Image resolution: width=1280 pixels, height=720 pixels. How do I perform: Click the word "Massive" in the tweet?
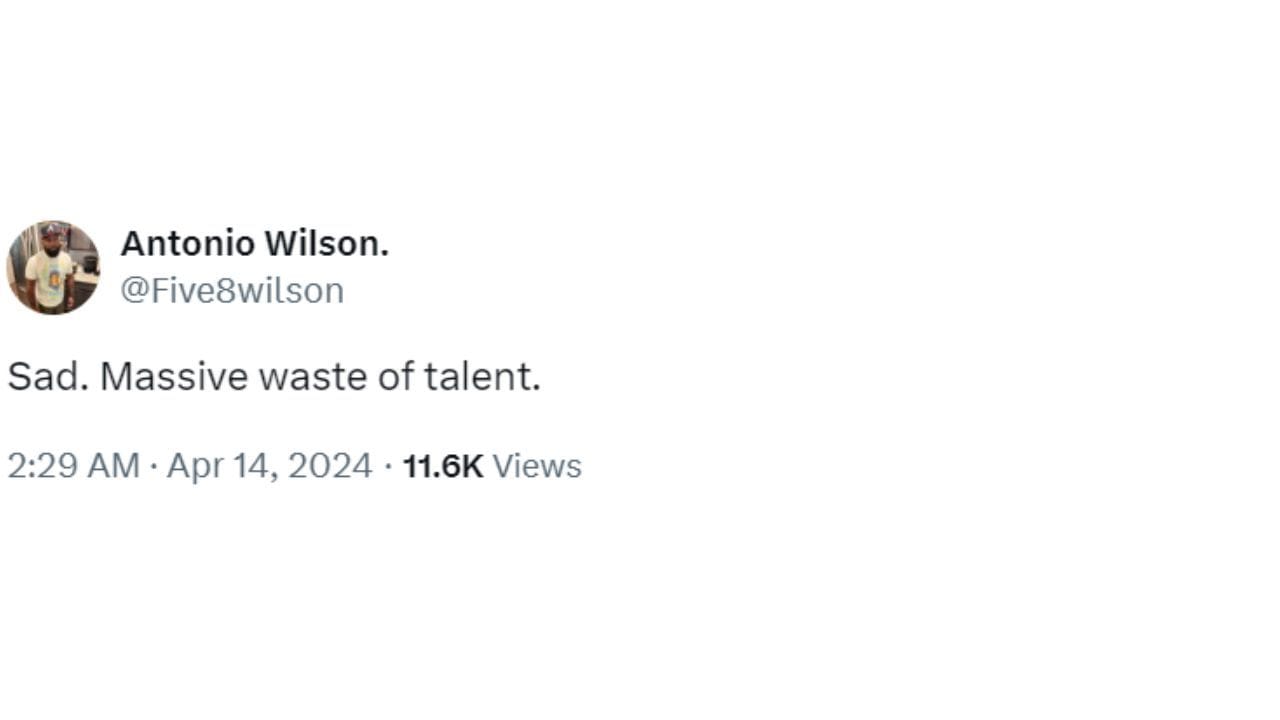tap(174, 377)
